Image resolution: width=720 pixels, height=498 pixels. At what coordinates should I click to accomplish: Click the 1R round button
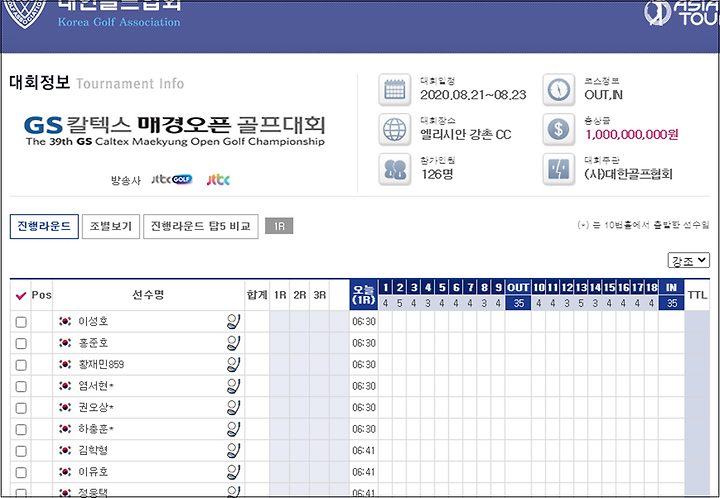(x=279, y=226)
